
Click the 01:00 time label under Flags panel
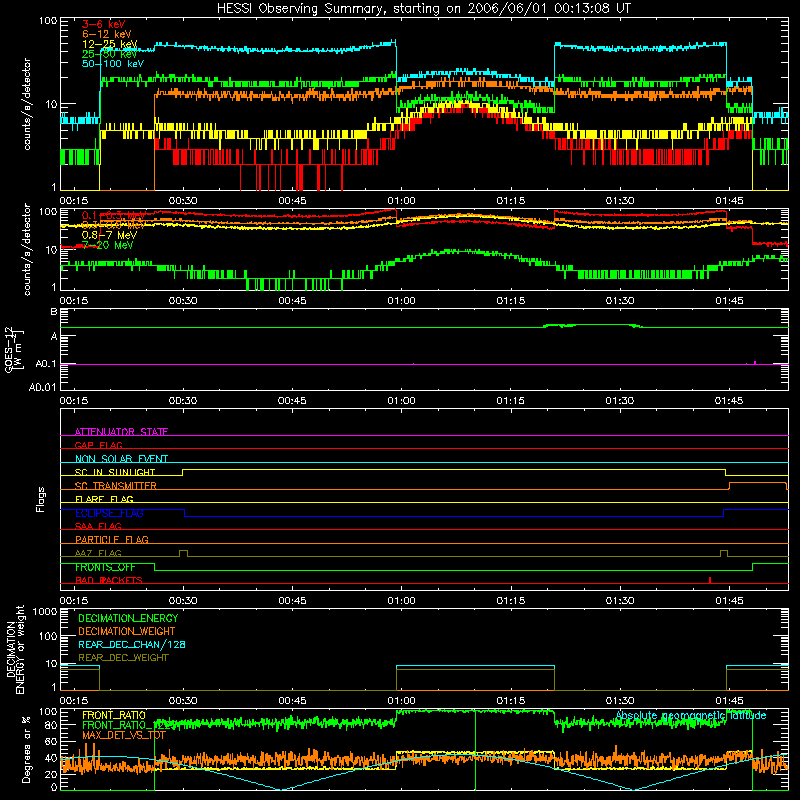[401, 601]
